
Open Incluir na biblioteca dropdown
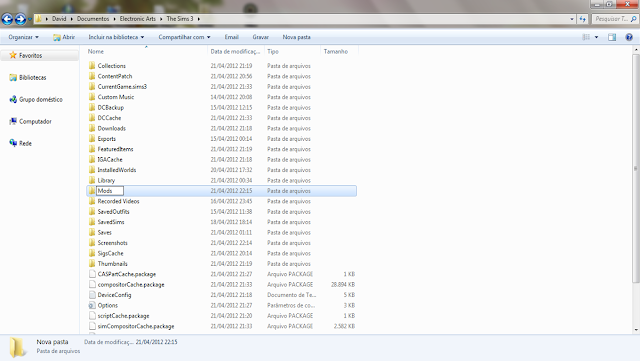click(116, 37)
